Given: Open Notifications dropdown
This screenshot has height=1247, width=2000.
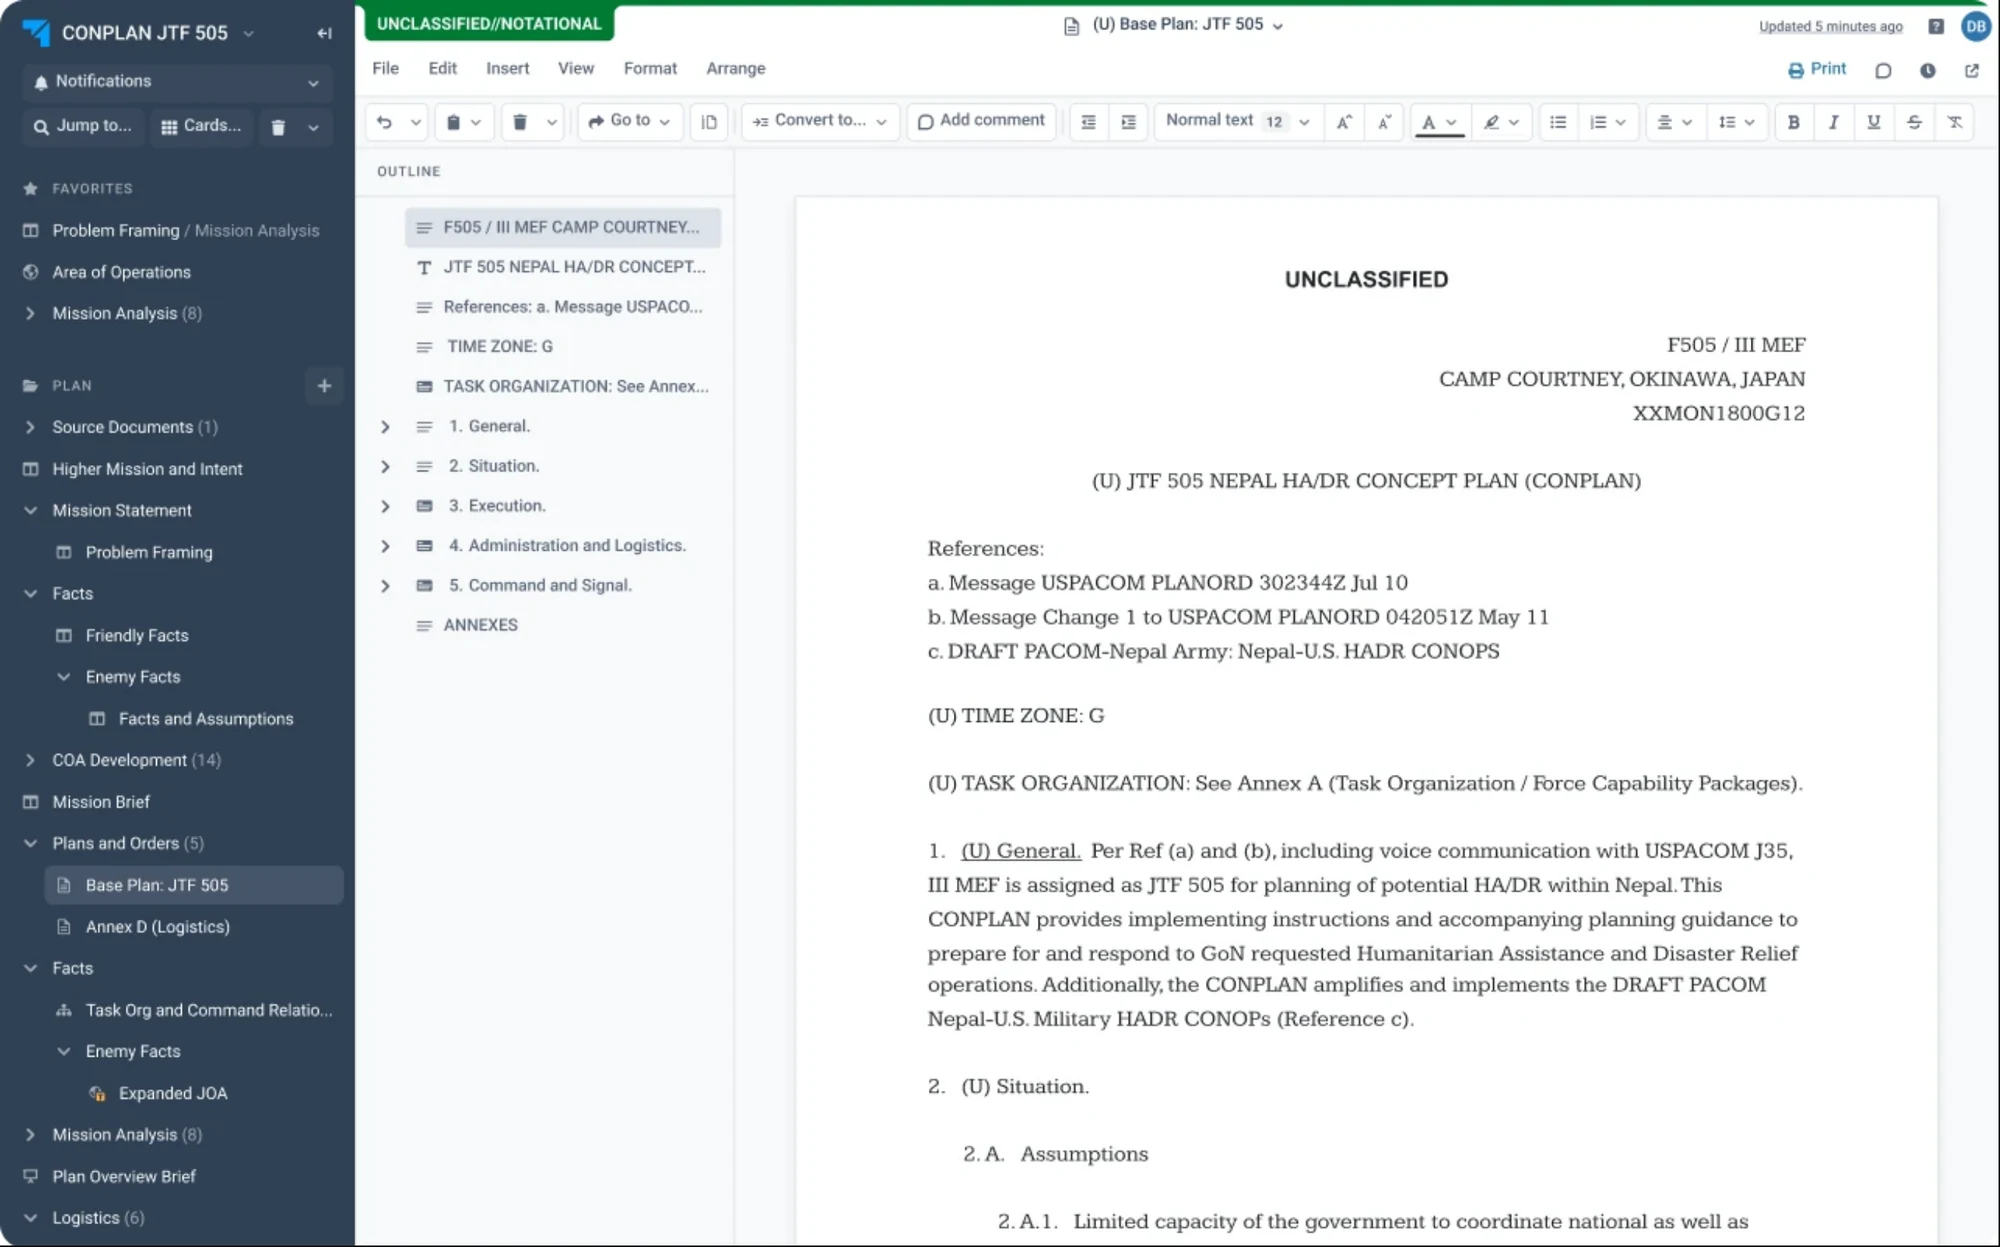Looking at the screenshot, I should tap(177, 82).
